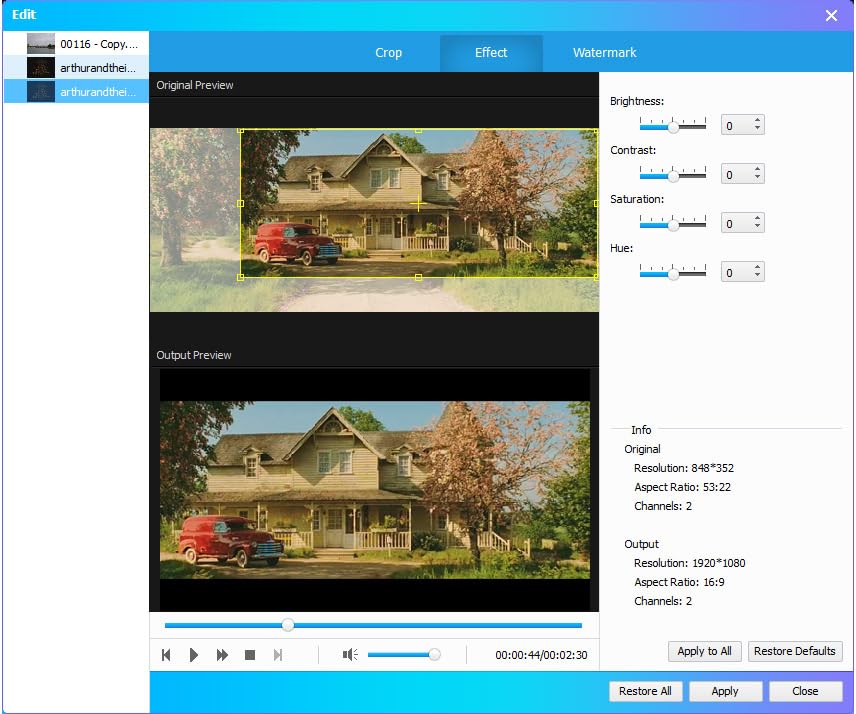Stop the video playback
This screenshot has height=714, width=856.
pos(250,655)
